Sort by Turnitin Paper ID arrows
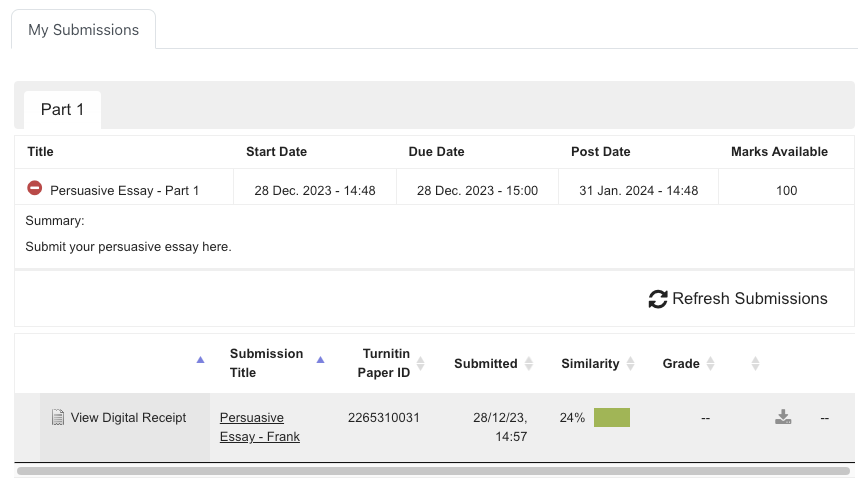865x489 pixels. (x=421, y=363)
